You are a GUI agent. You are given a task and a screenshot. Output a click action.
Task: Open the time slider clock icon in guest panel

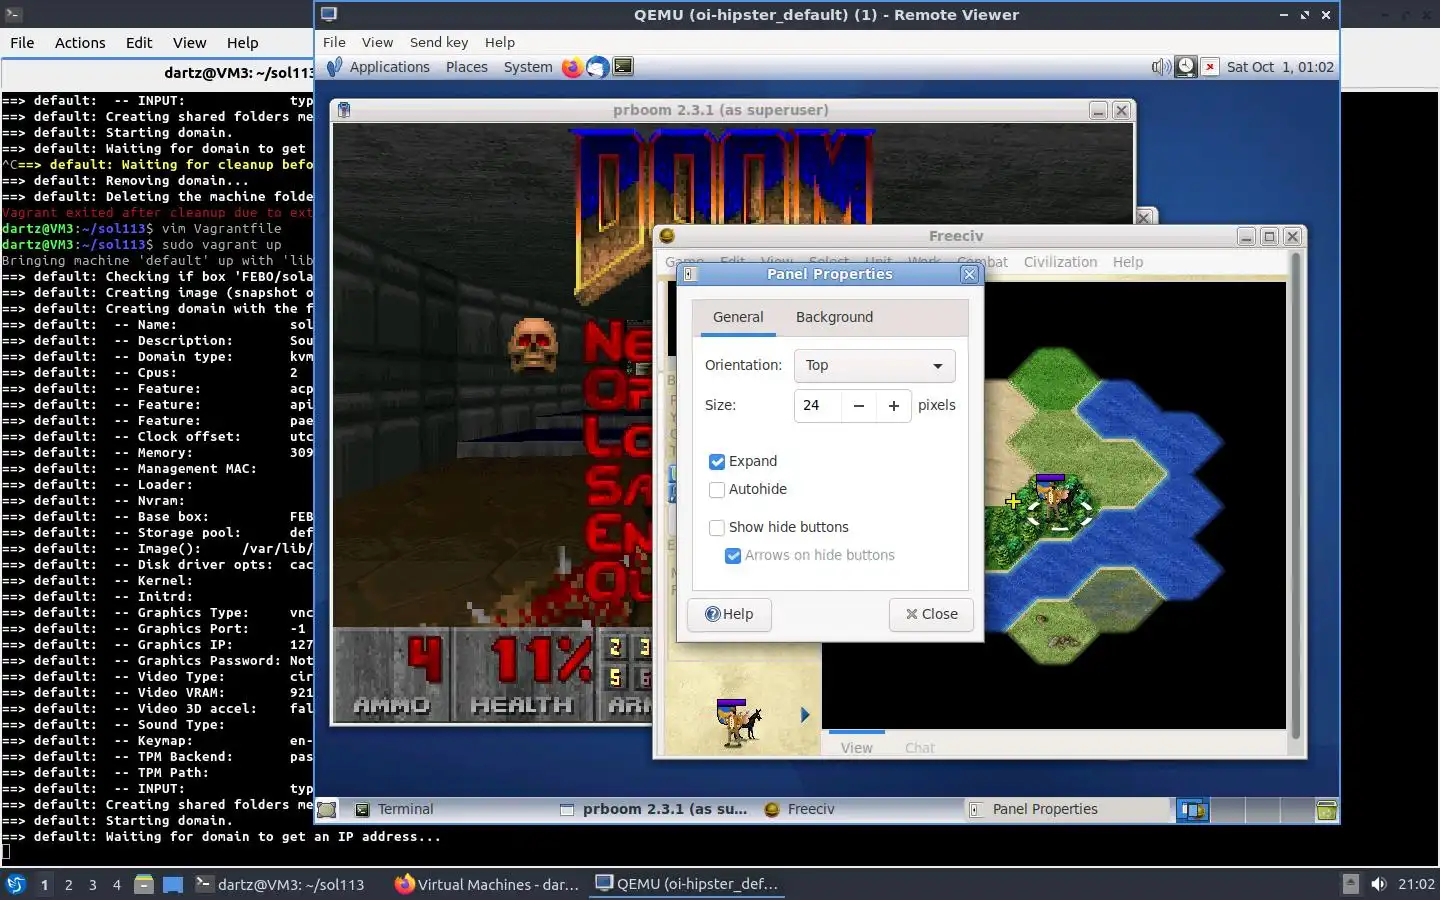pos(1185,67)
